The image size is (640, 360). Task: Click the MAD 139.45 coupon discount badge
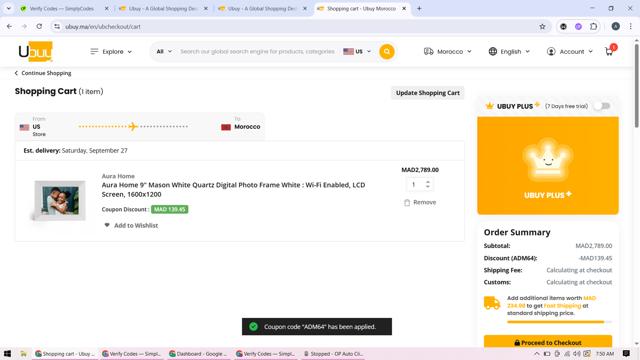pyautogui.click(x=169, y=209)
